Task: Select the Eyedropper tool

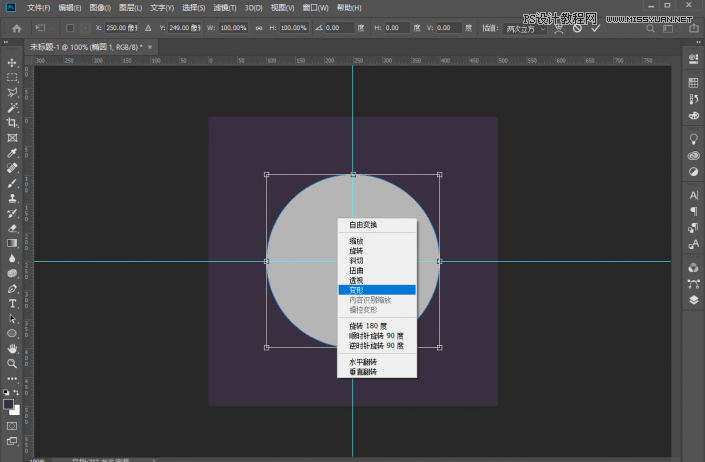Action: [12, 153]
